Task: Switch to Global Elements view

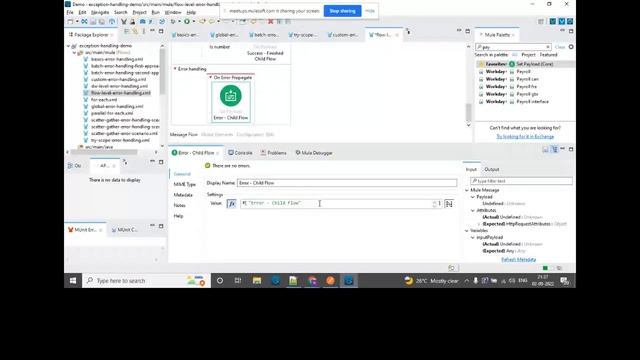Action: [217, 135]
